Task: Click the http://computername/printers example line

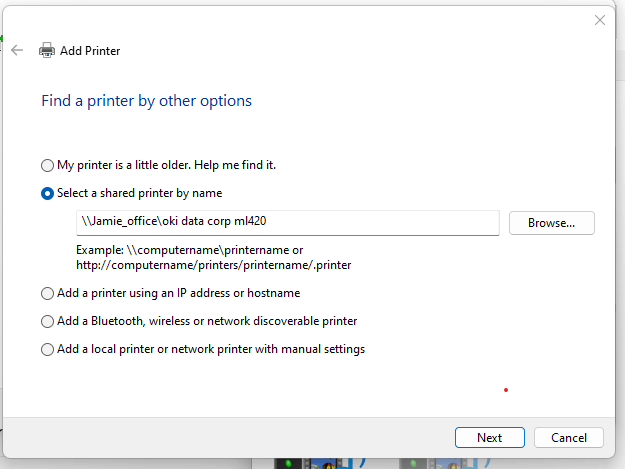Action: point(214,265)
